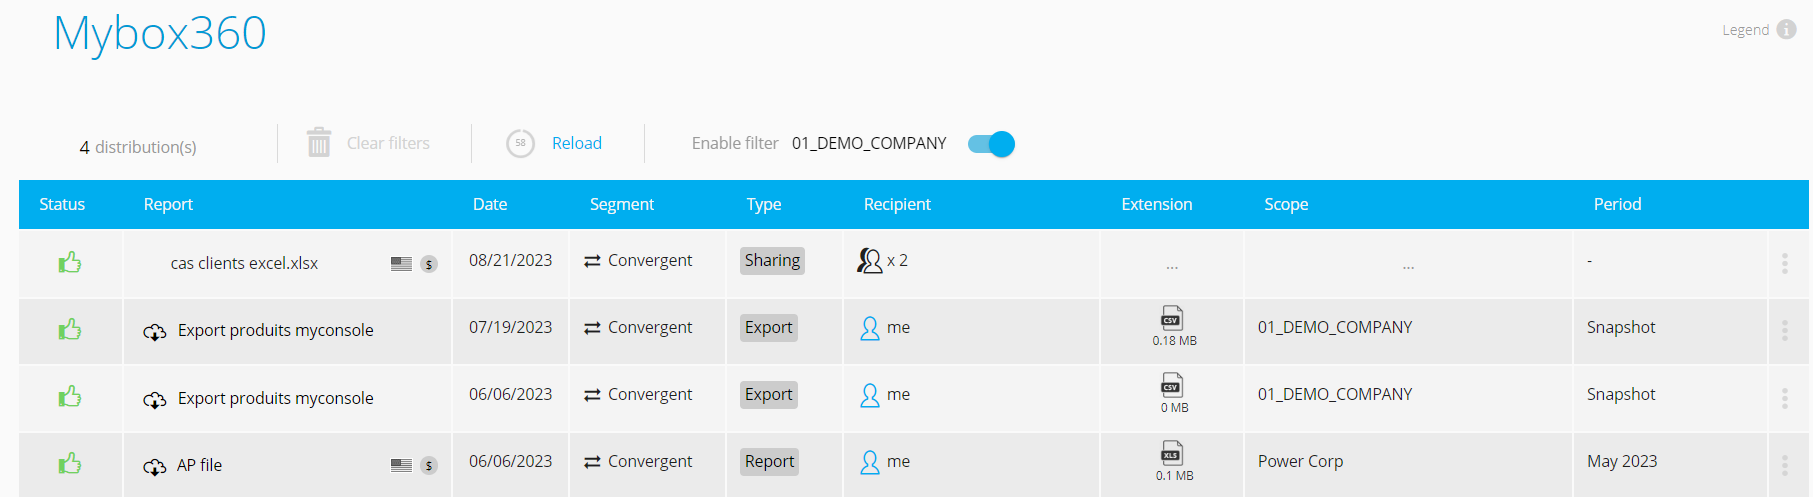The image size is (1813, 497).
Task: Sort by the Date column header
Action: pyautogui.click(x=490, y=204)
